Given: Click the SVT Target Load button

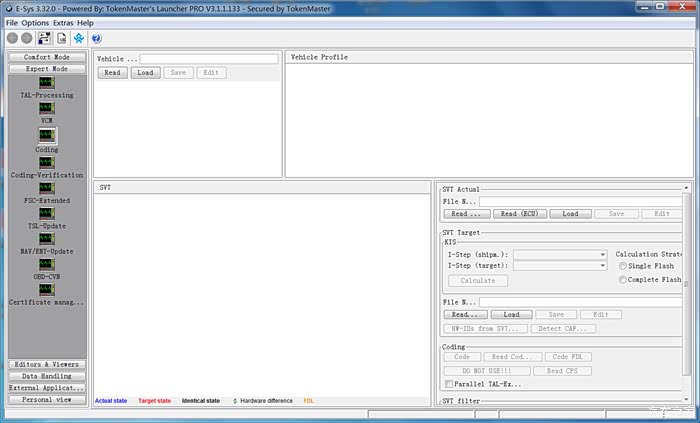Looking at the screenshot, I should tap(511, 315).
